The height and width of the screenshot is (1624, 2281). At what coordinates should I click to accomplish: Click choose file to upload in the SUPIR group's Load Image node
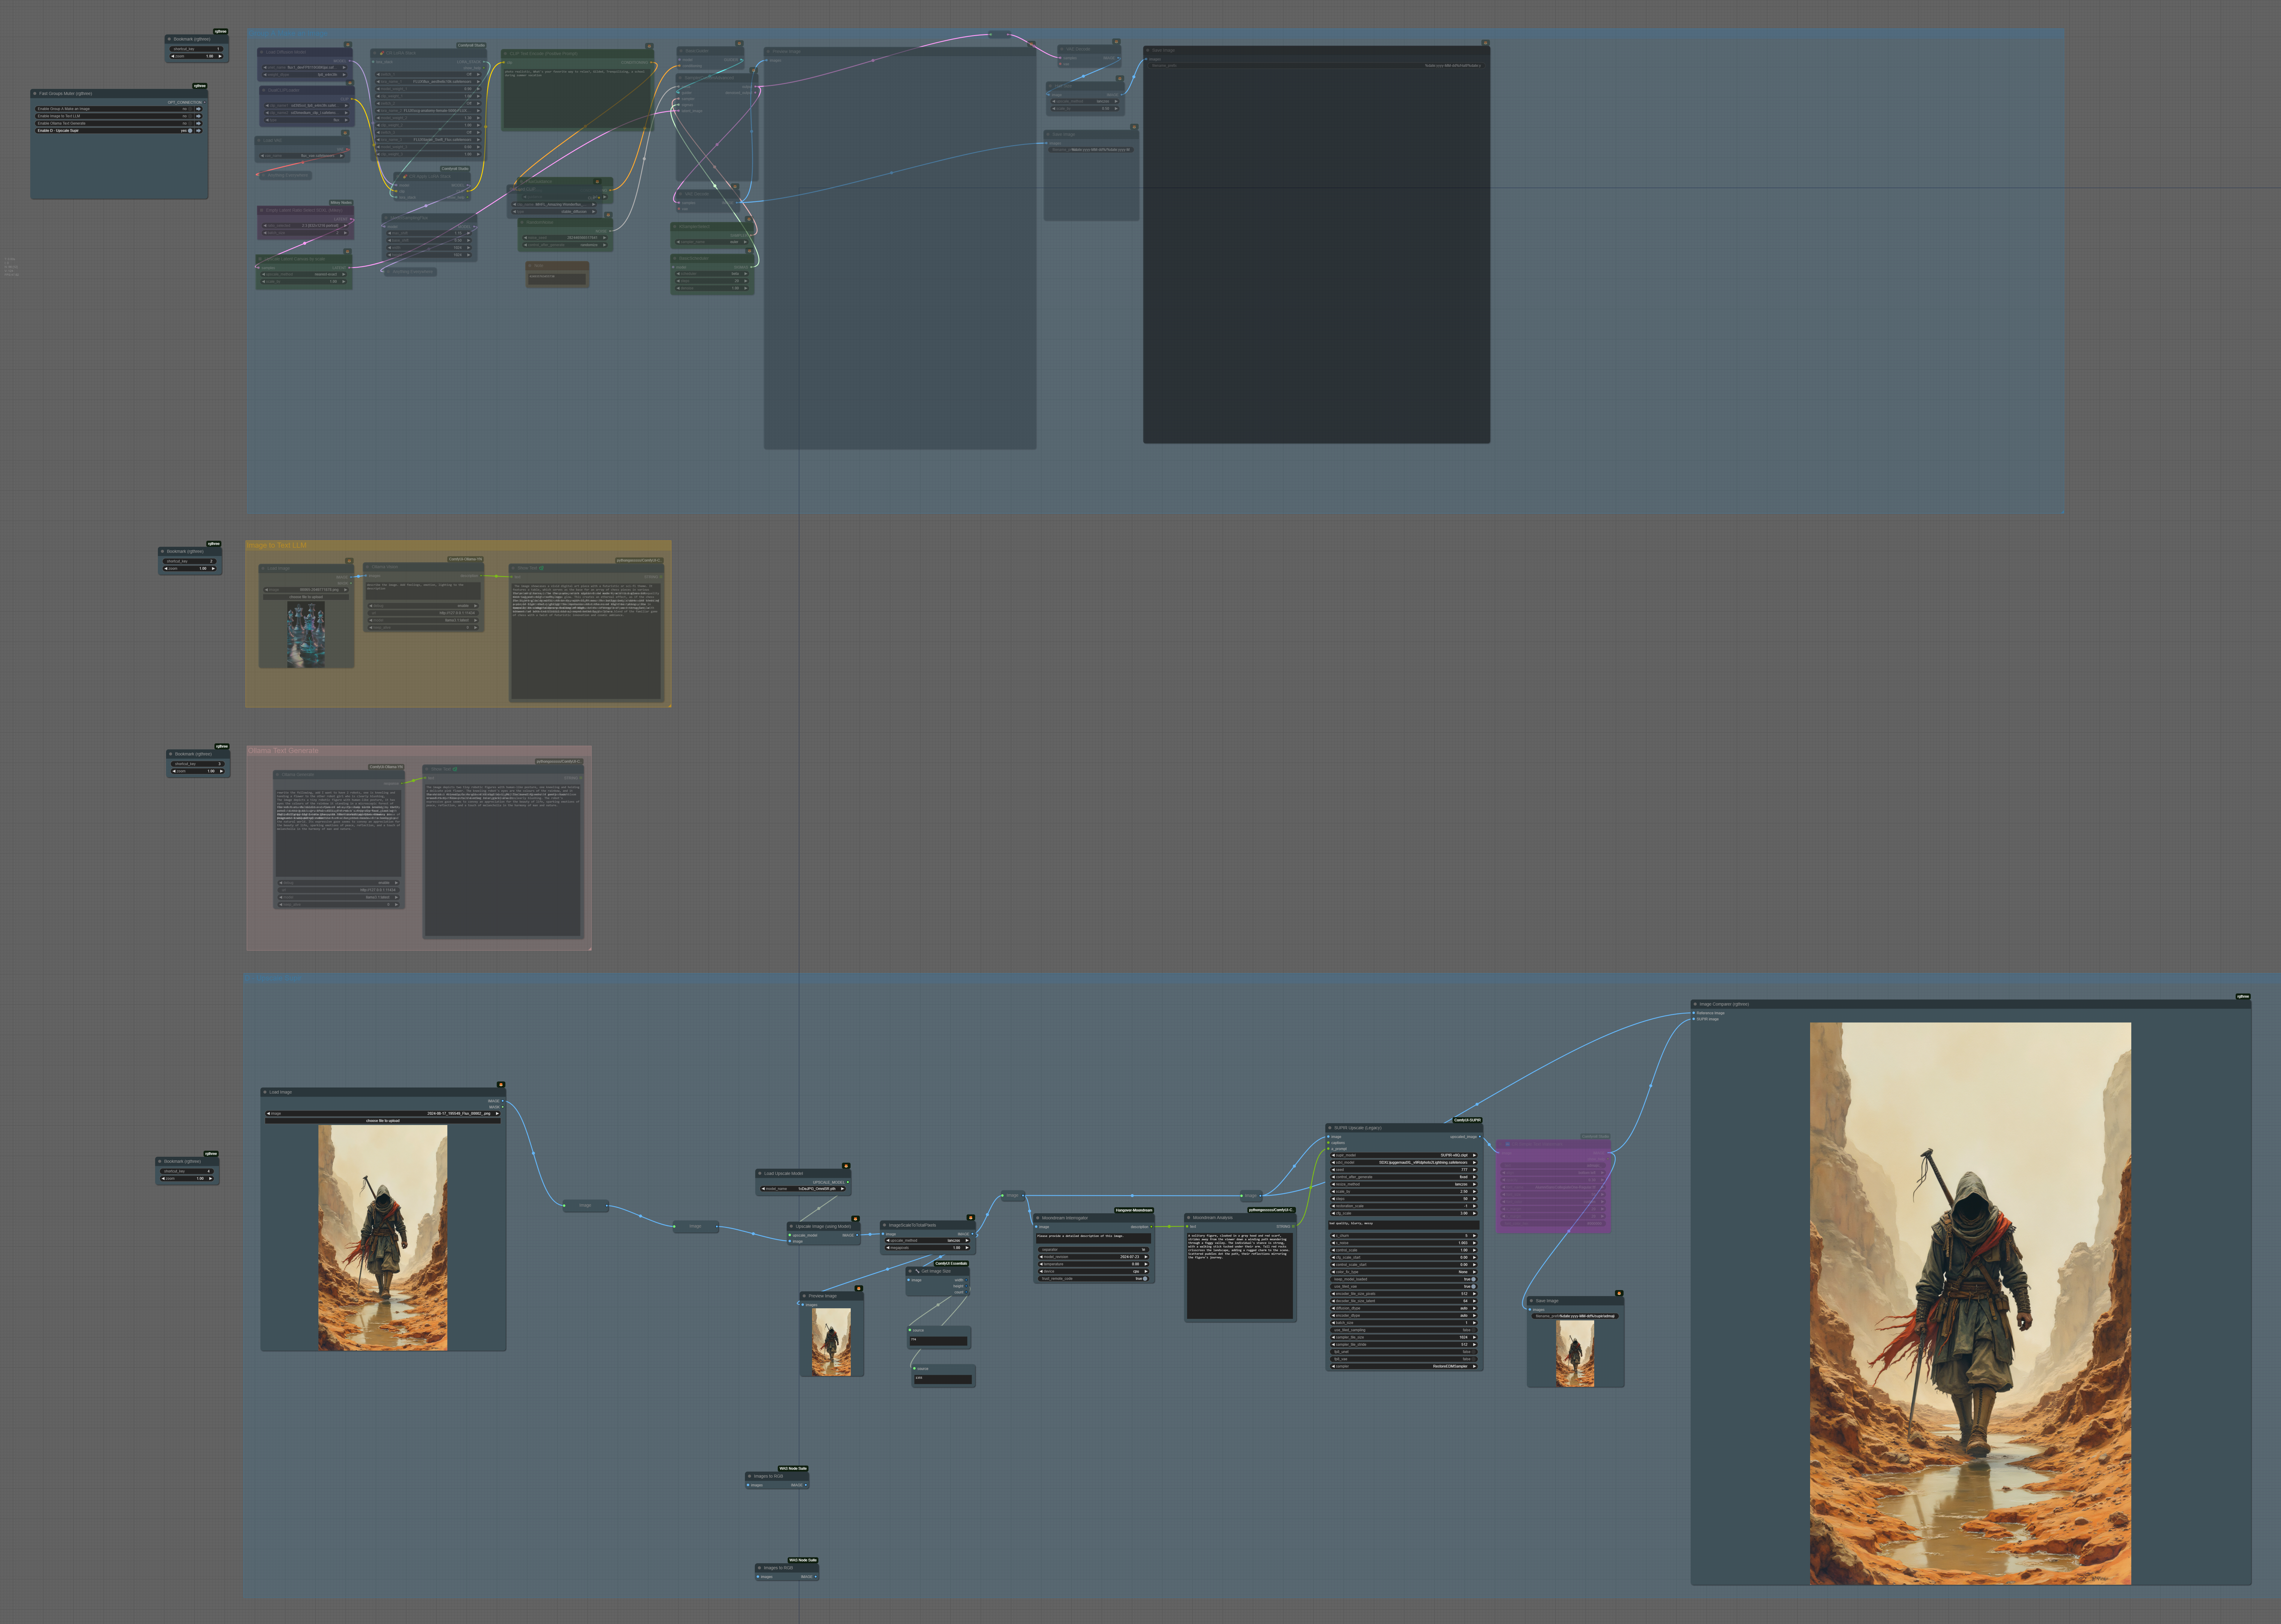click(383, 1121)
